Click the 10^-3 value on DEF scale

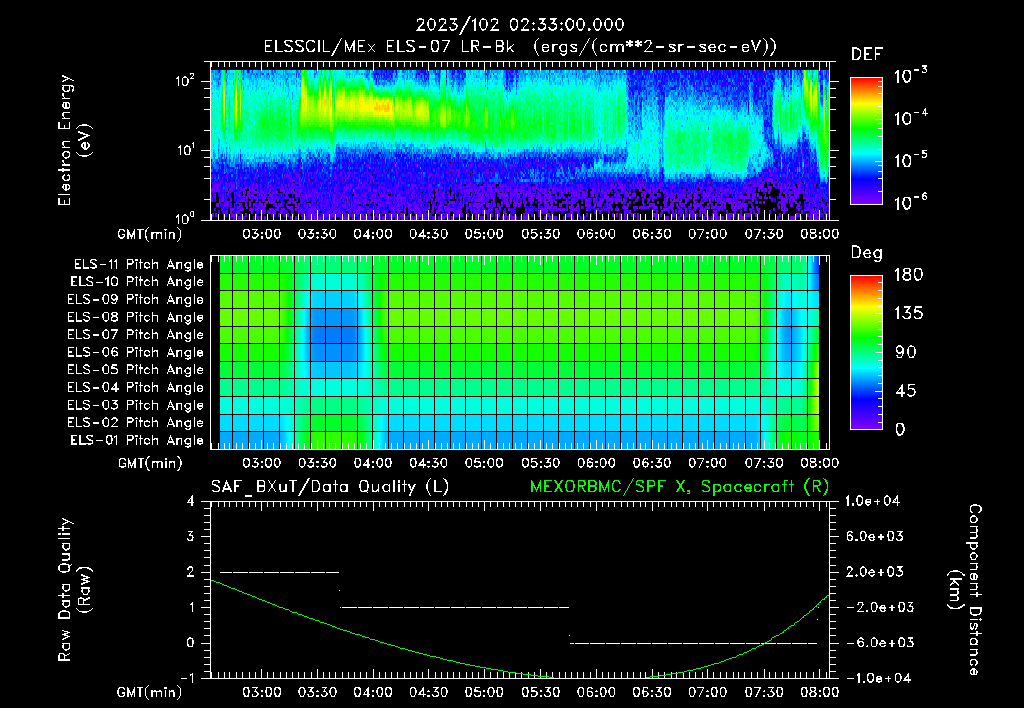pyautogui.click(x=910, y=75)
